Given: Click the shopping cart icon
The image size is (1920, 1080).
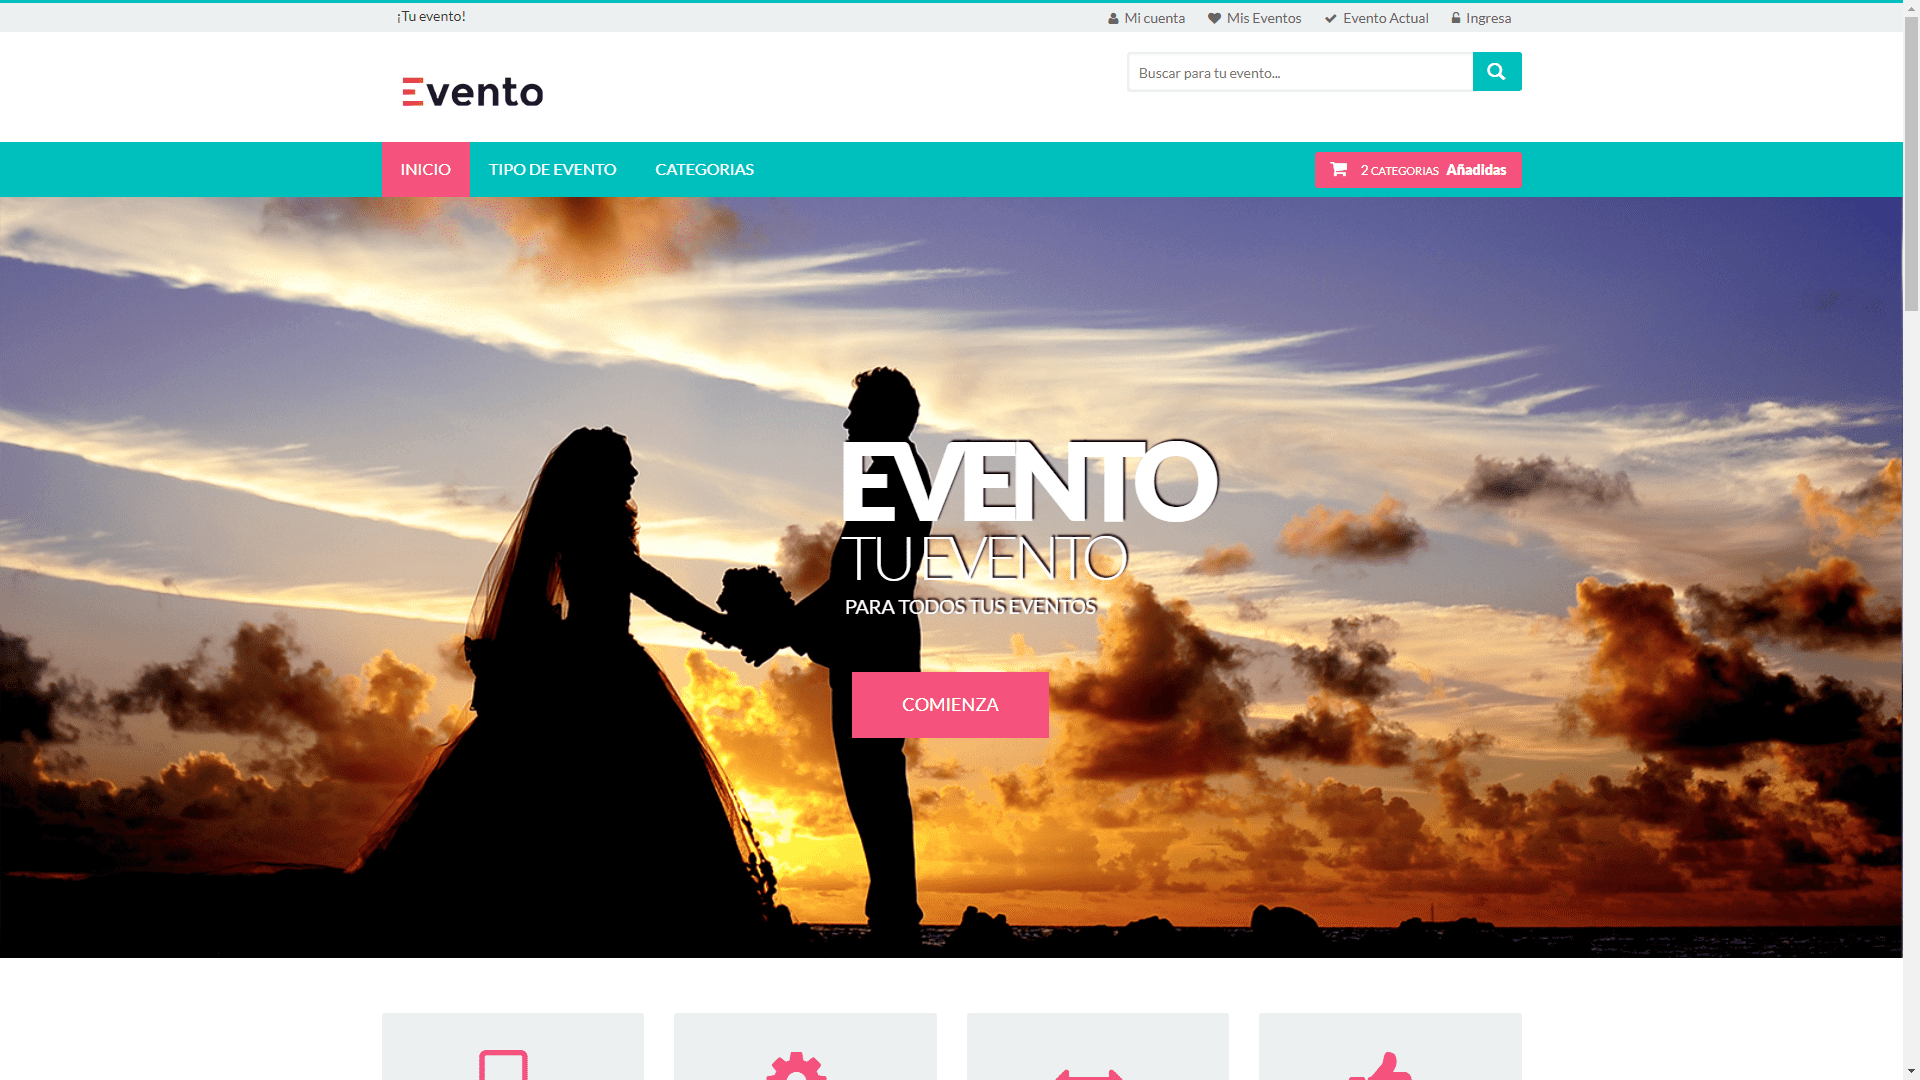Looking at the screenshot, I should 1338,169.
